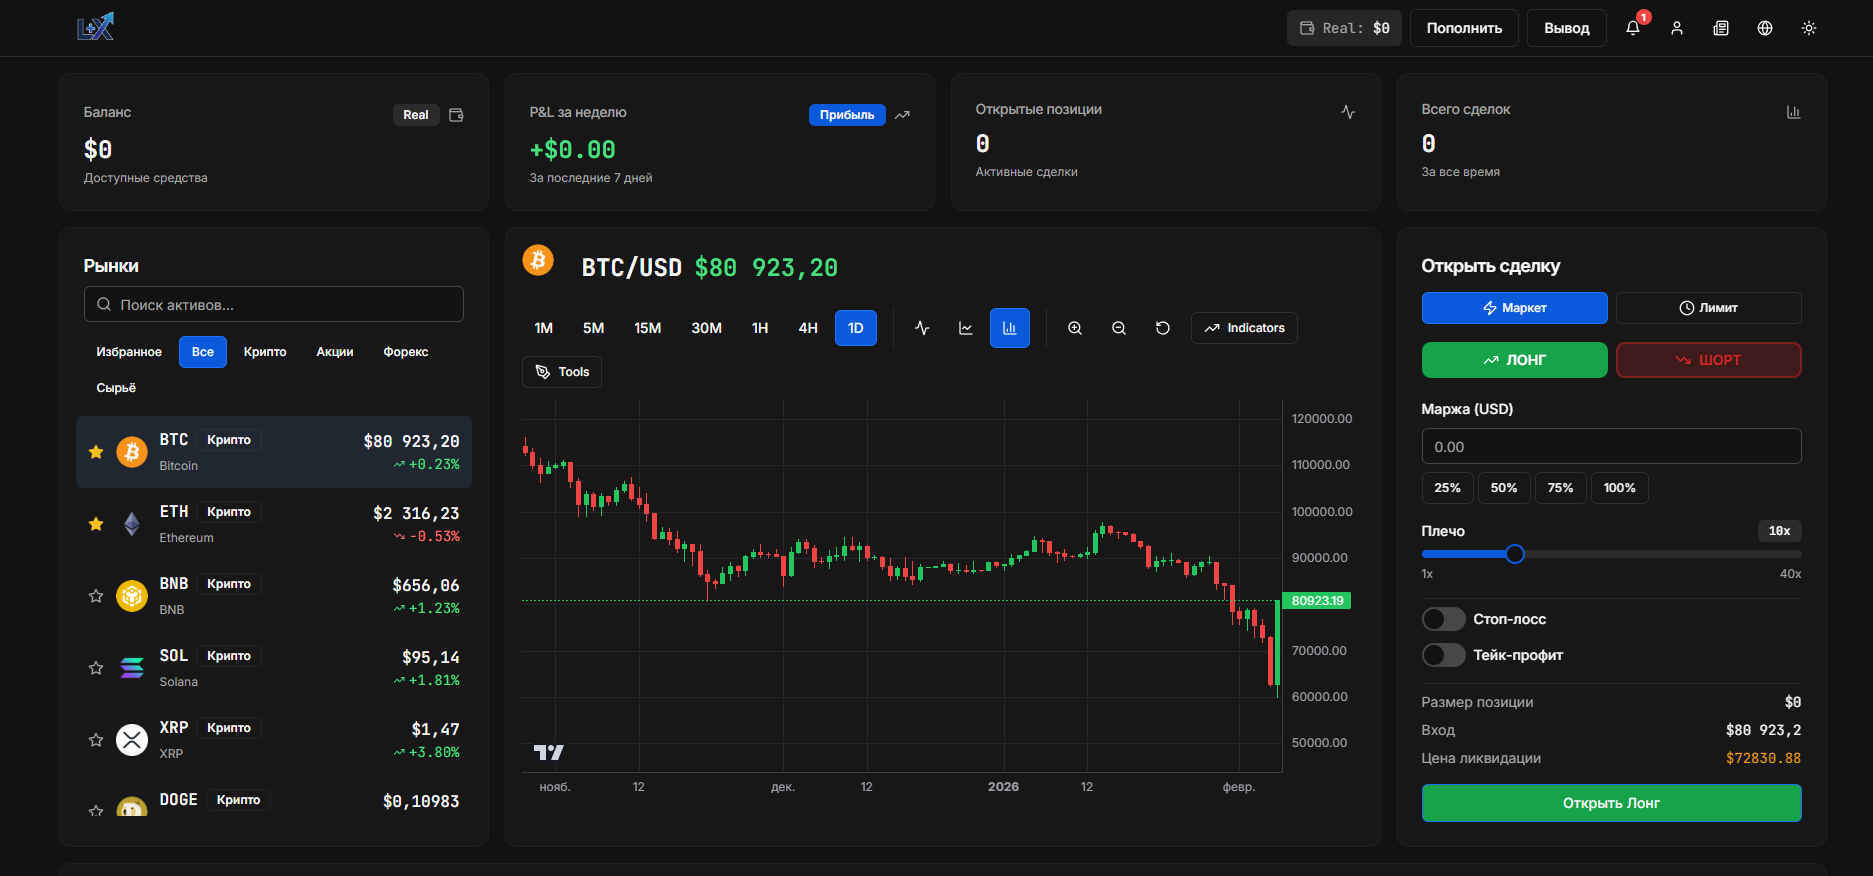1873x876 pixels.
Task: Open the notifications bell
Action: tap(1633, 28)
